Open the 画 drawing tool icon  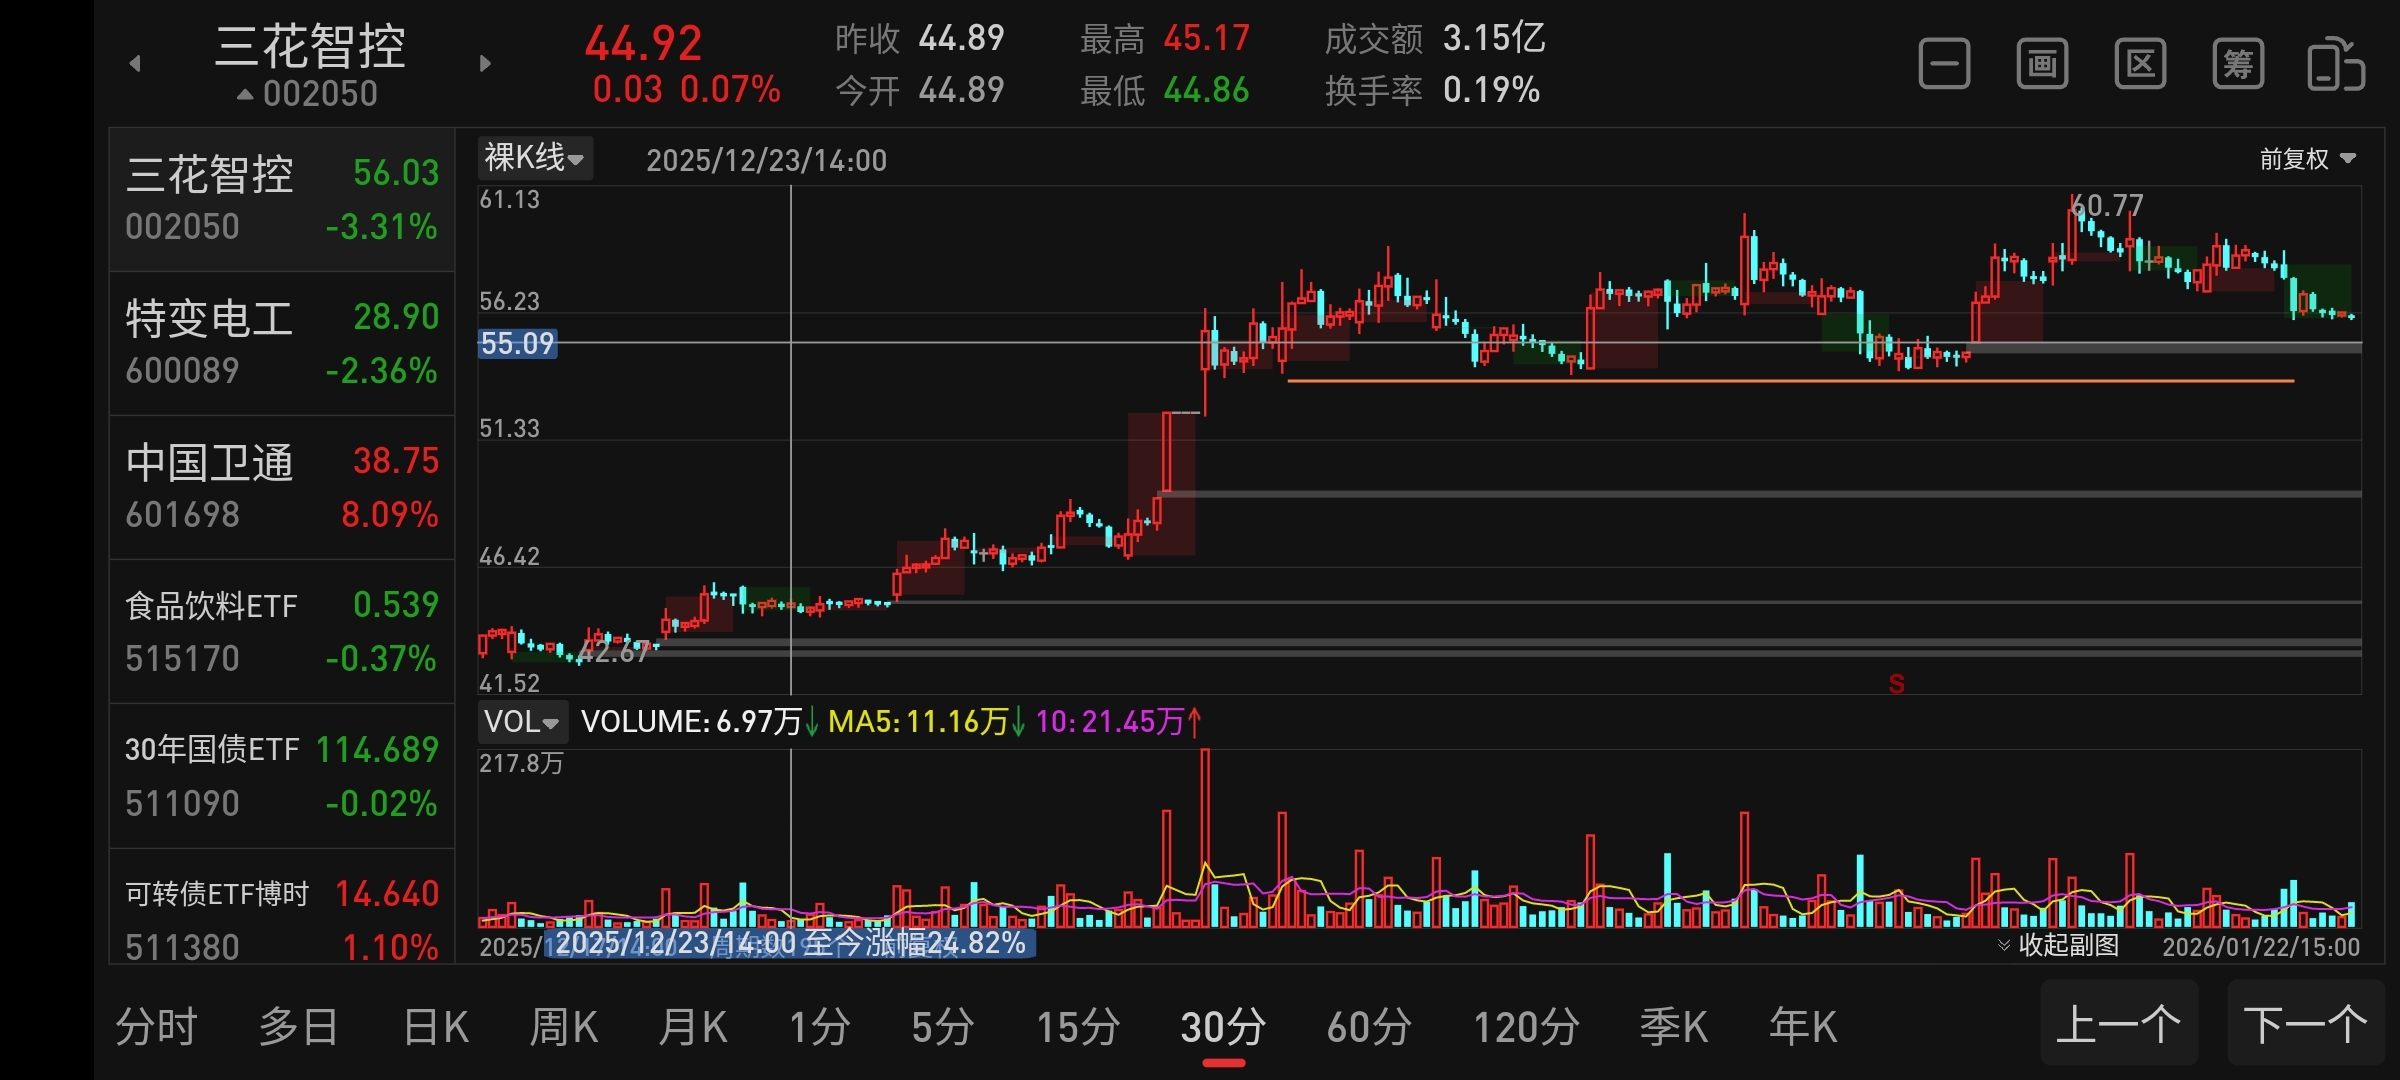2042,65
